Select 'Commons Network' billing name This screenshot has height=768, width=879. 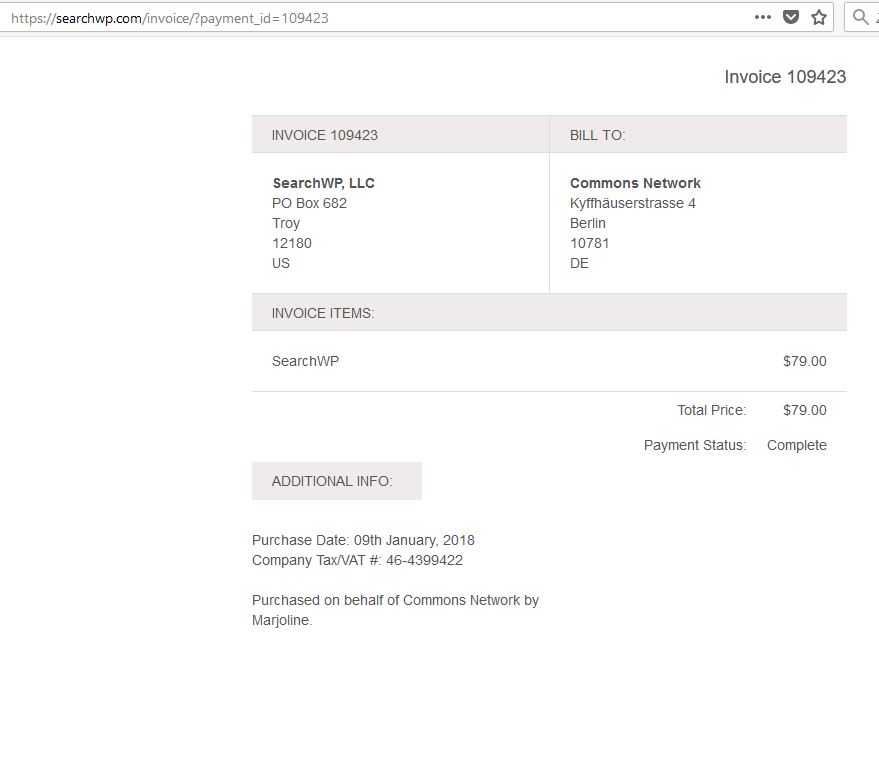pyautogui.click(x=635, y=183)
